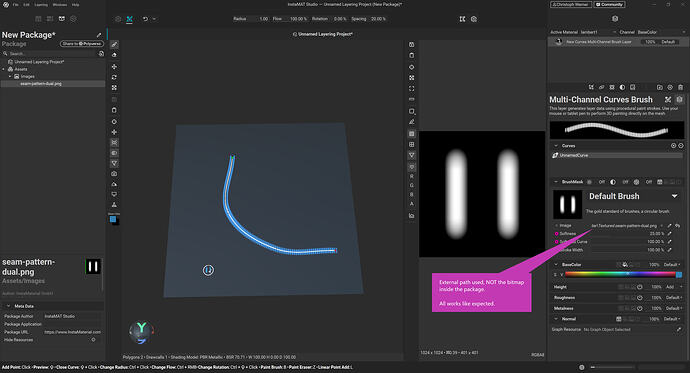The height and width of the screenshot is (373, 690).
Task: Click the trash icon in the layer toolbar
Action: point(681,87)
